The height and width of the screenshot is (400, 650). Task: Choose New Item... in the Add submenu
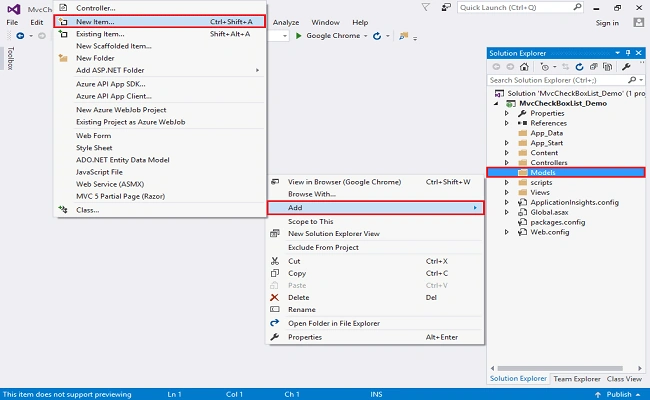pos(160,22)
